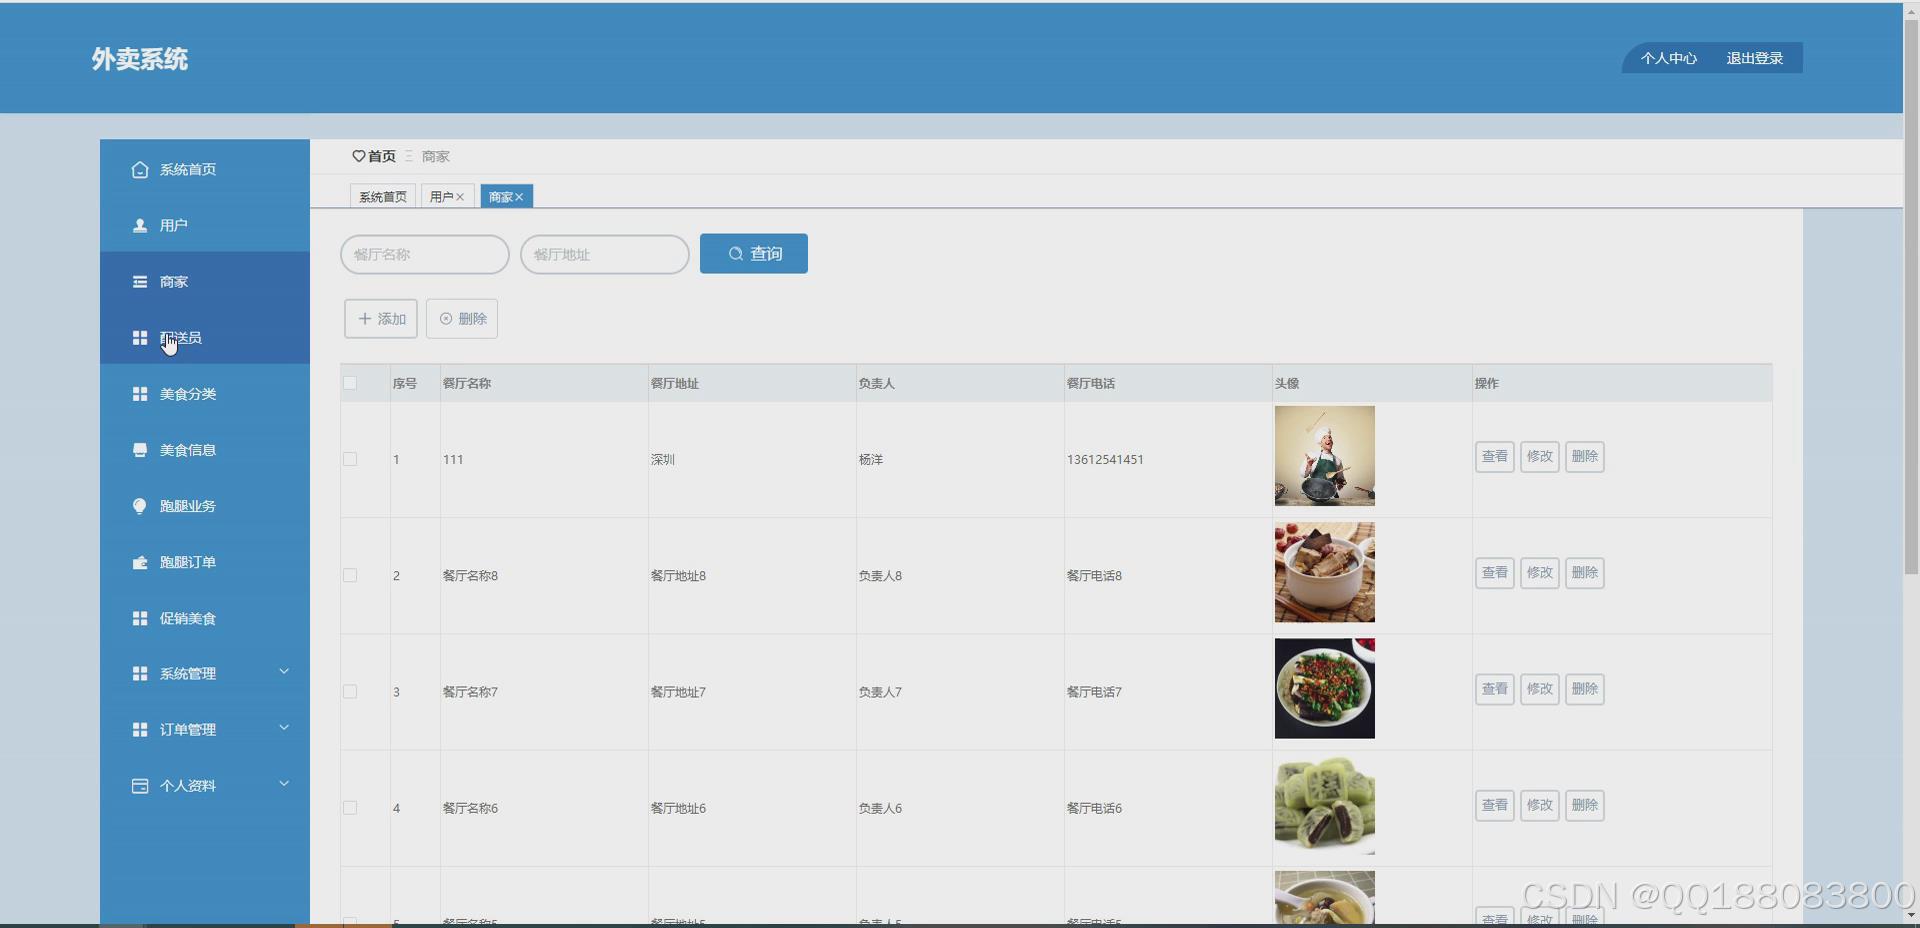The image size is (1920, 928).
Task: Click 修改 to edit restaurant 111
Action: click(1539, 457)
